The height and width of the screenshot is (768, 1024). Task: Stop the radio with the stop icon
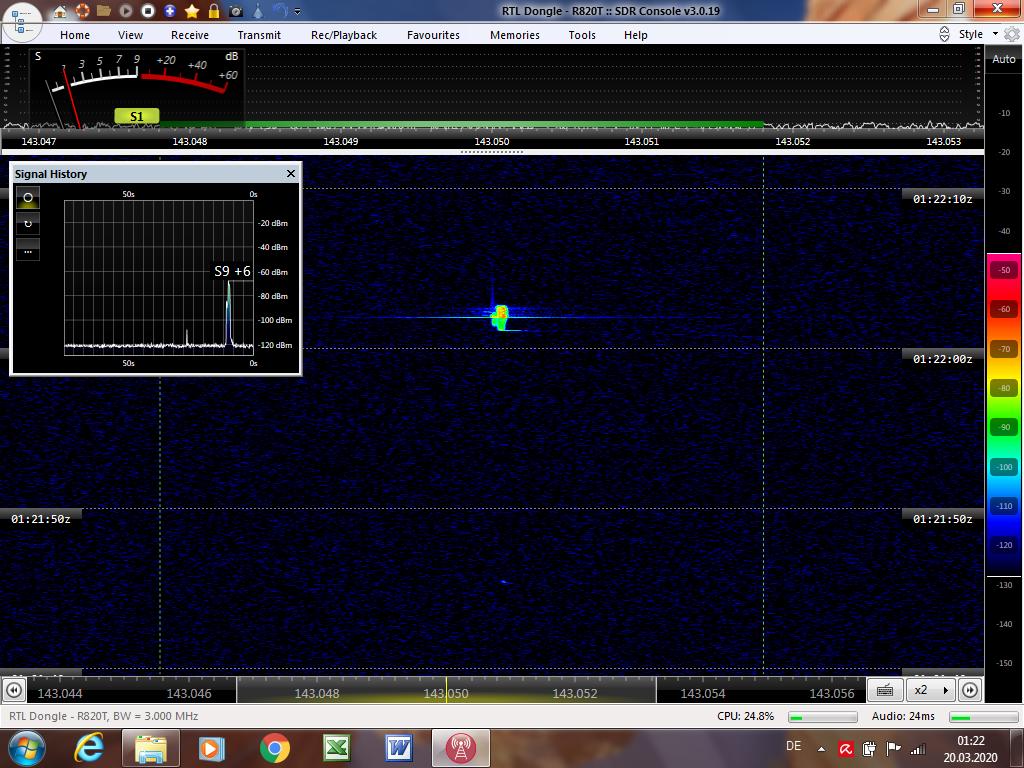[x=148, y=11]
